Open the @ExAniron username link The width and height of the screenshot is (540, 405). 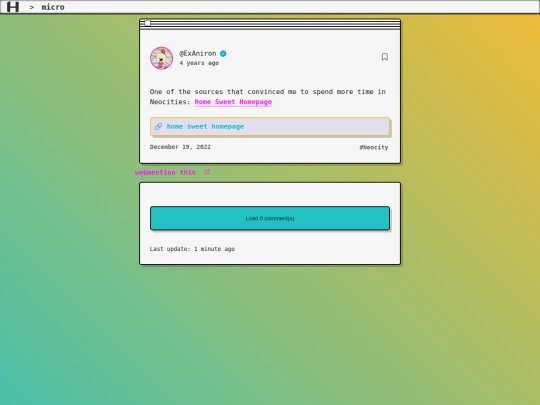(198, 53)
